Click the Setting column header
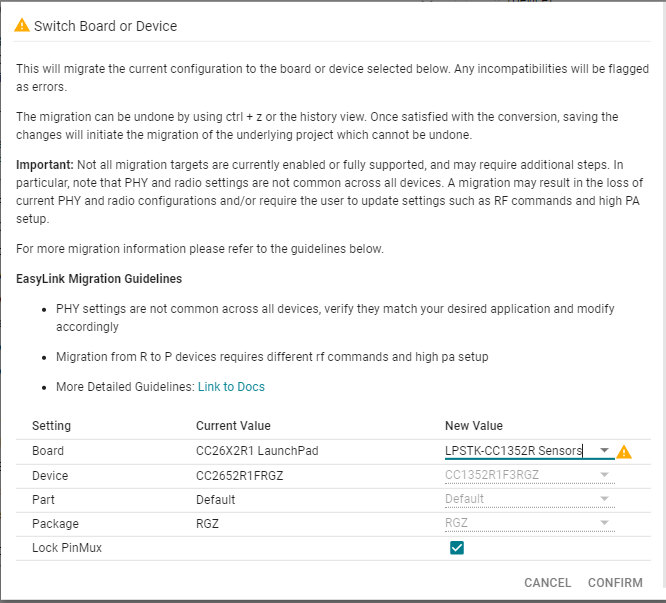The image size is (666, 603). 51,426
